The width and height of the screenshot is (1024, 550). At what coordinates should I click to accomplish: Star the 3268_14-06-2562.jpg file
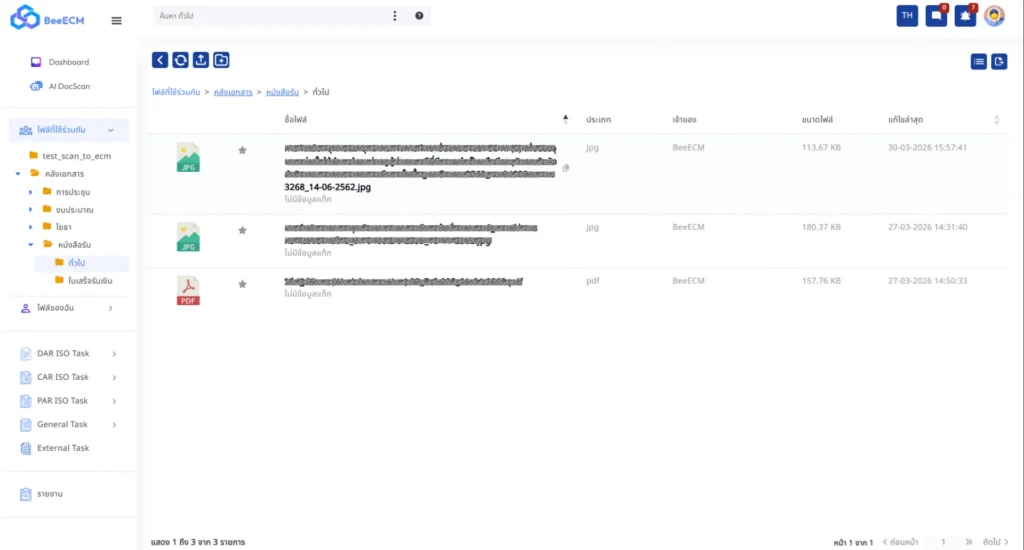click(x=242, y=150)
